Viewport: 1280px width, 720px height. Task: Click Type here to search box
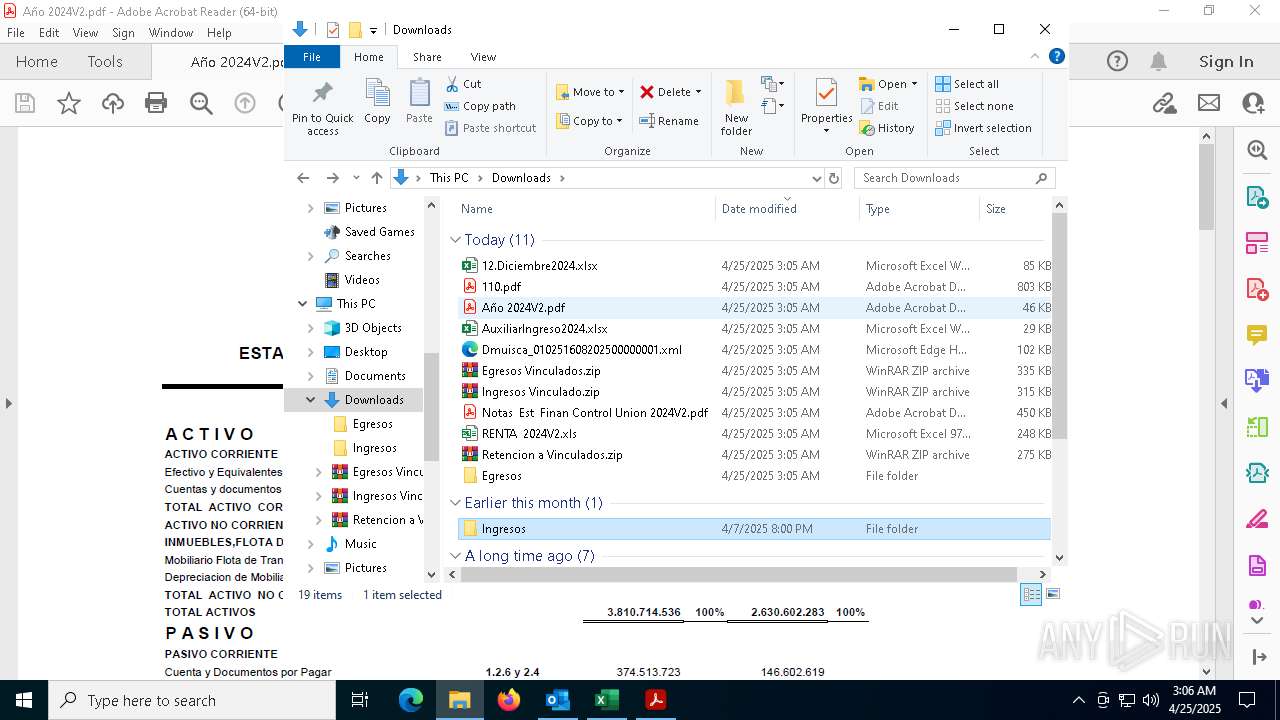[192, 700]
